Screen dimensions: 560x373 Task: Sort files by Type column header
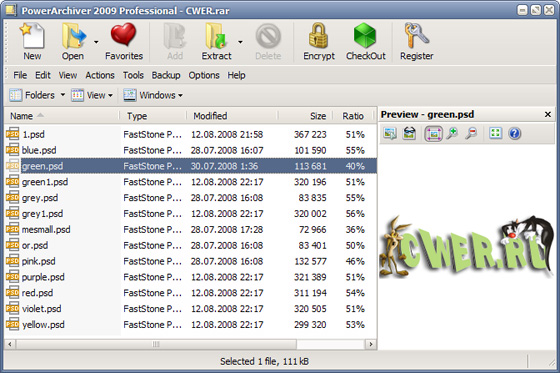pos(153,116)
